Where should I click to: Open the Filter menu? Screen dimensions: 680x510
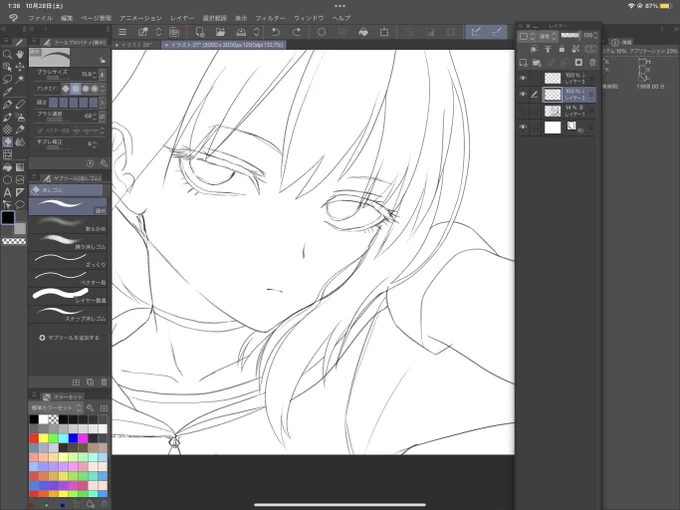270,18
